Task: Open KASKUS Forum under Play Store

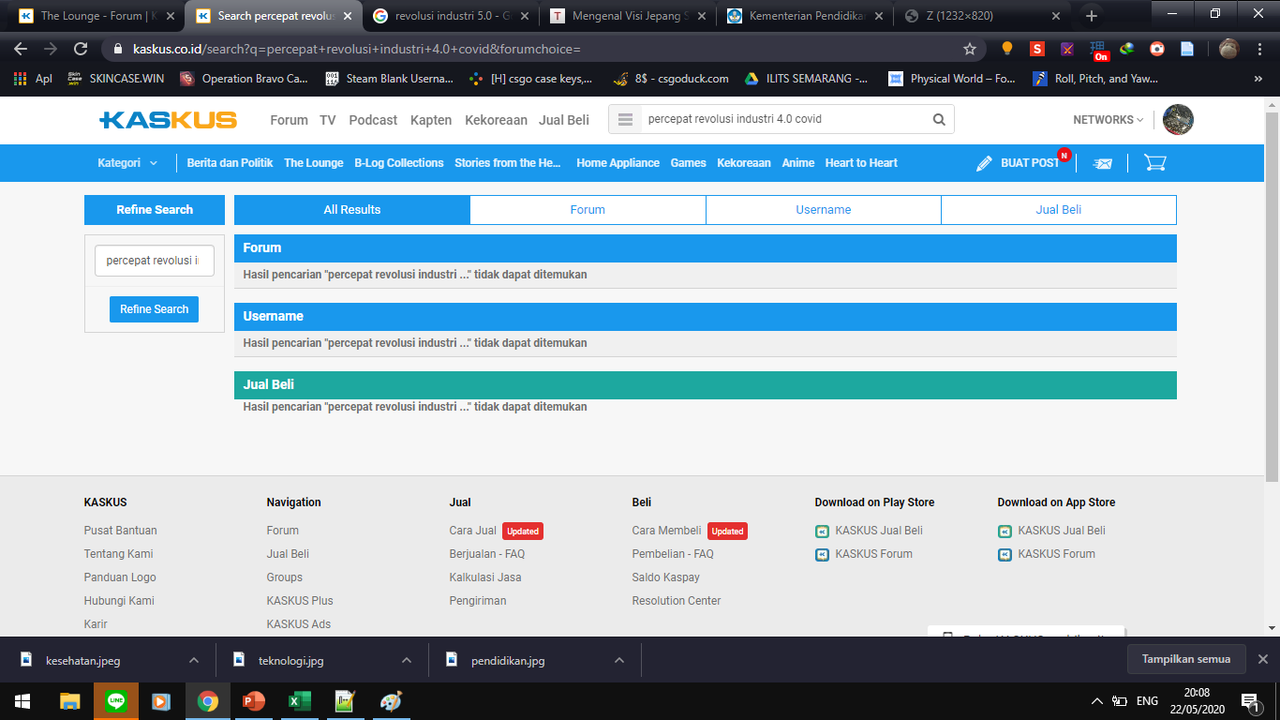Action: [874, 554]
